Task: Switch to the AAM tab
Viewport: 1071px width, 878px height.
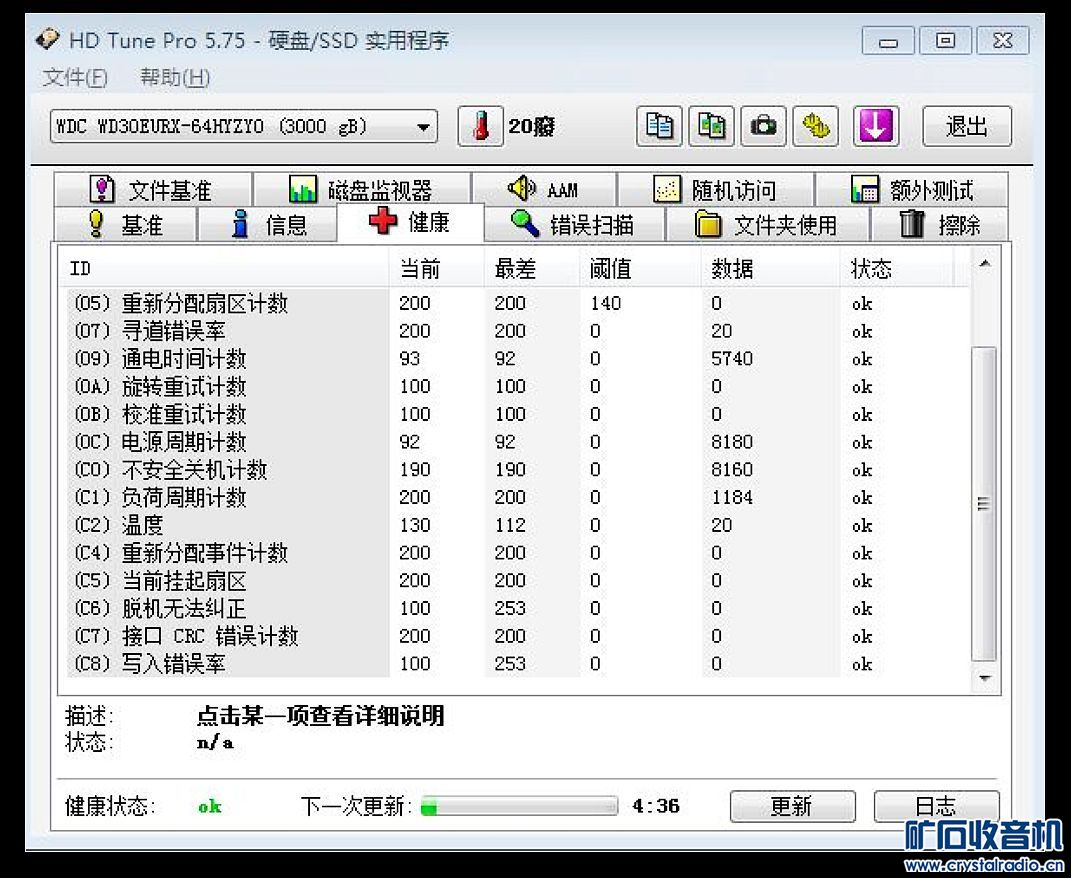Action: [544, 189]
